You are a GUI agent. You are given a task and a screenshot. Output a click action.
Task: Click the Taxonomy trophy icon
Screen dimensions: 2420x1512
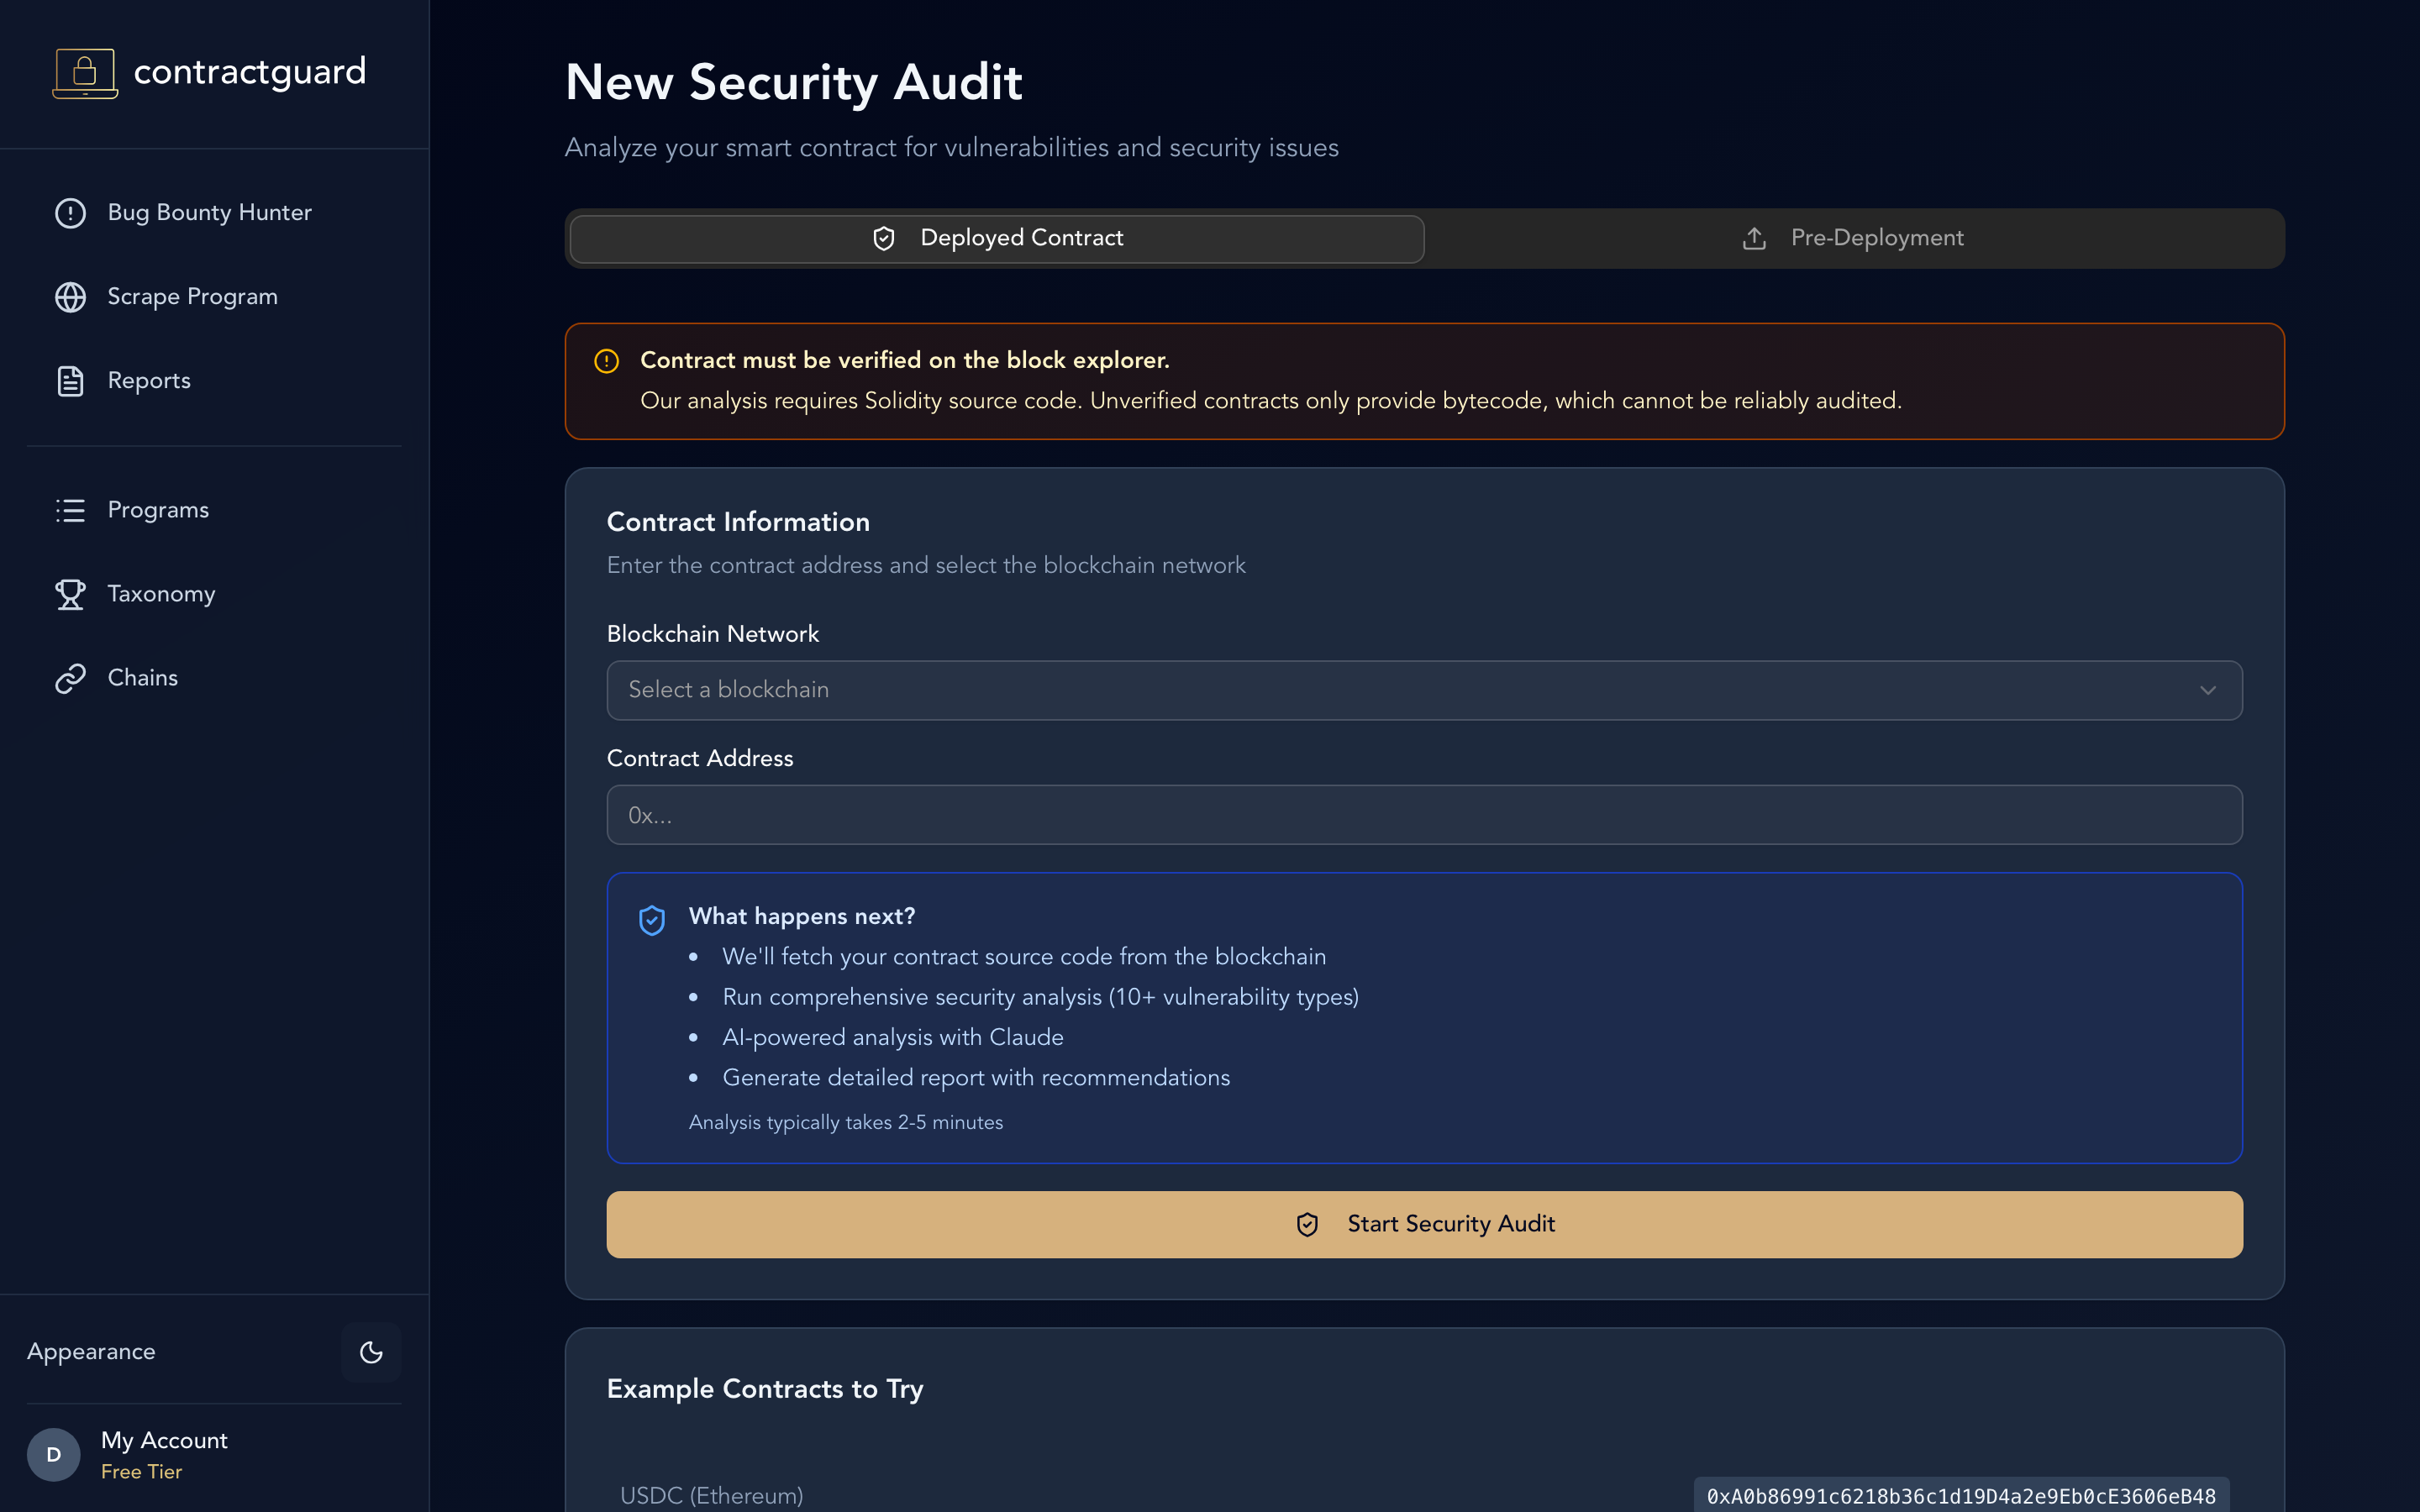70,594
